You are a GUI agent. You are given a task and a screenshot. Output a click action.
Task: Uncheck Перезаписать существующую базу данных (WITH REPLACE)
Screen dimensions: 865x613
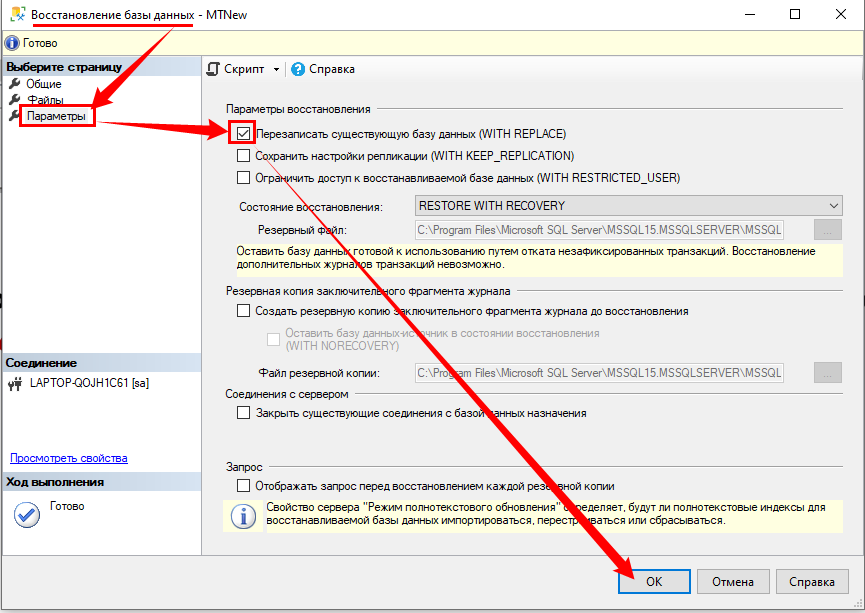[243, 133]
